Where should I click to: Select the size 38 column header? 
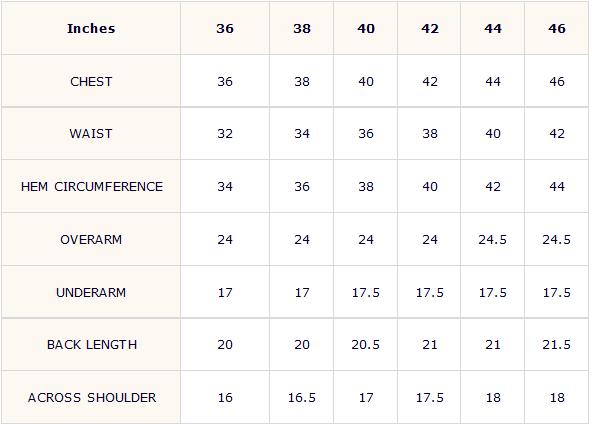click(x=302, y=29)
